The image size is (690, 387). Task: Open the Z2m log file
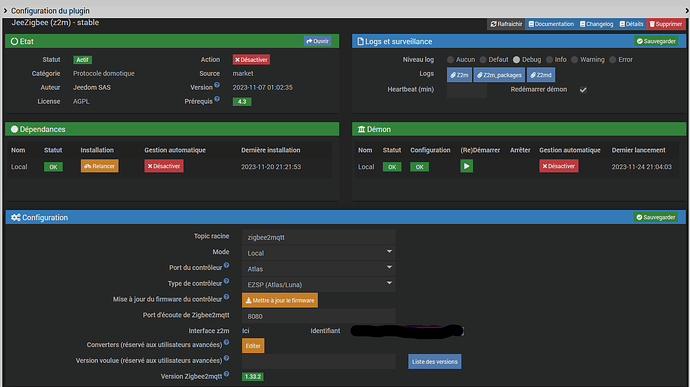pos(459,75)
